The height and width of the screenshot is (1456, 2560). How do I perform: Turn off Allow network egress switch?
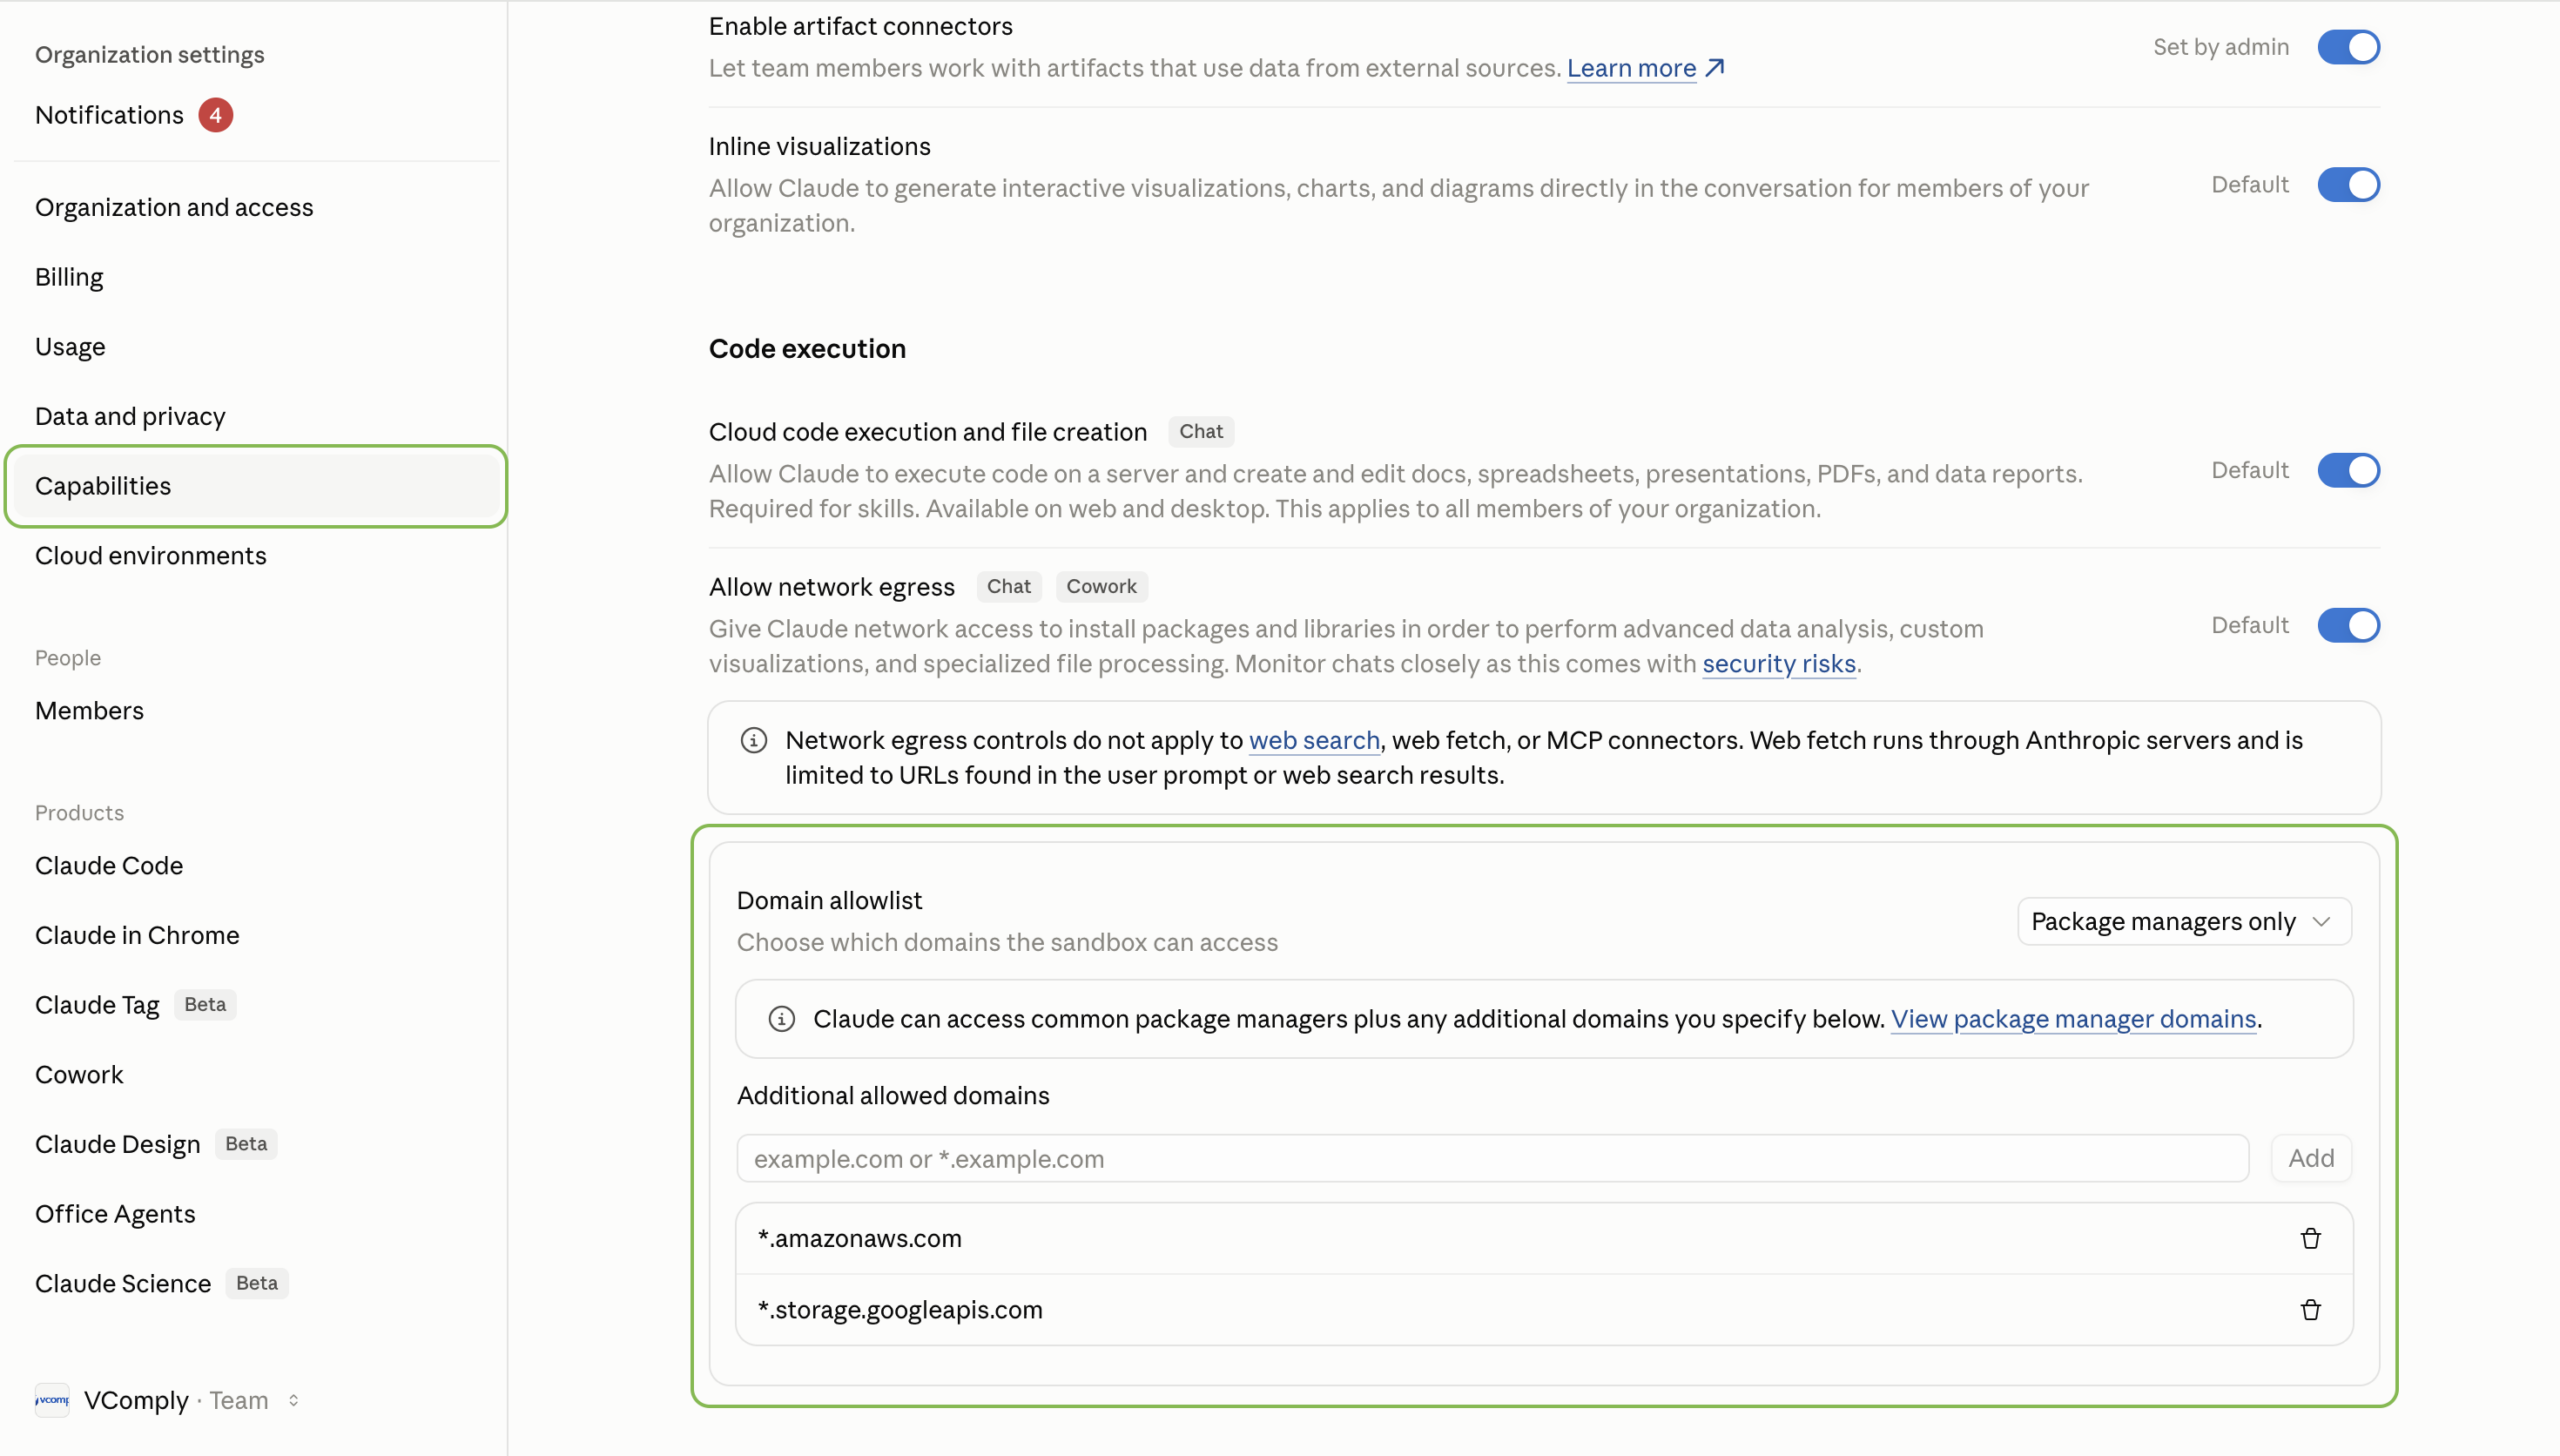[2348, 625]
